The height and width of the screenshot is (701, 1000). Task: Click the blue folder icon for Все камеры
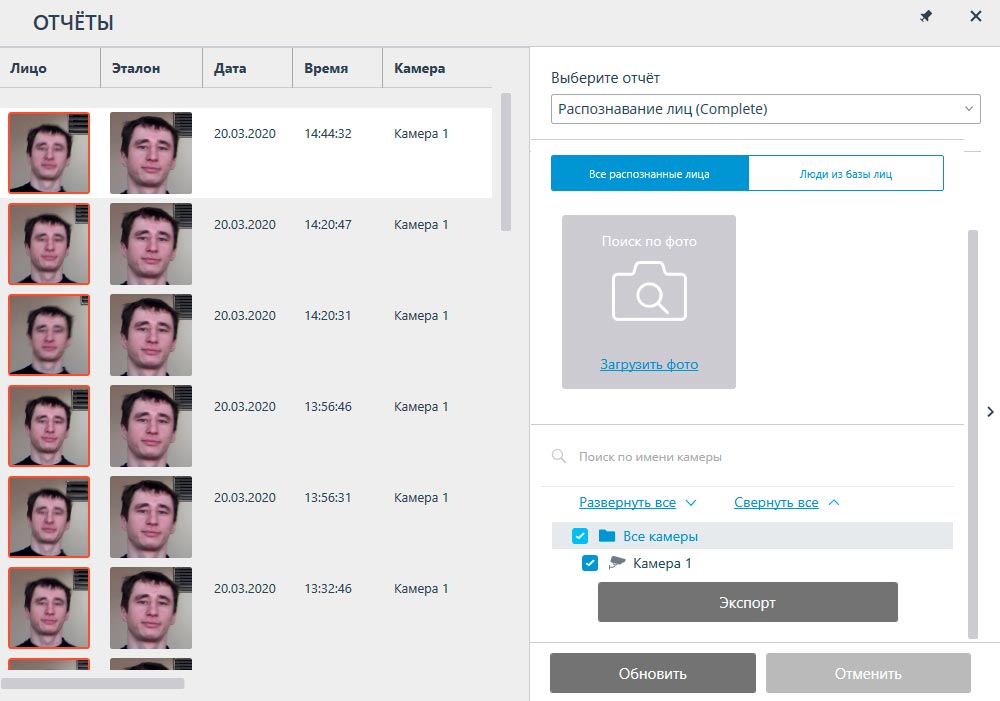tap(607, 536)
